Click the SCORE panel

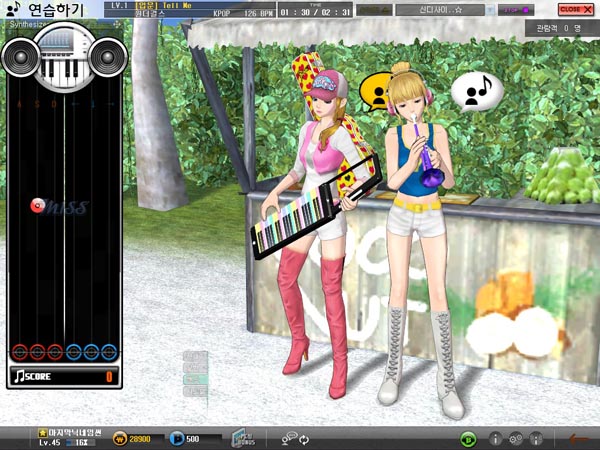(64, 376)
